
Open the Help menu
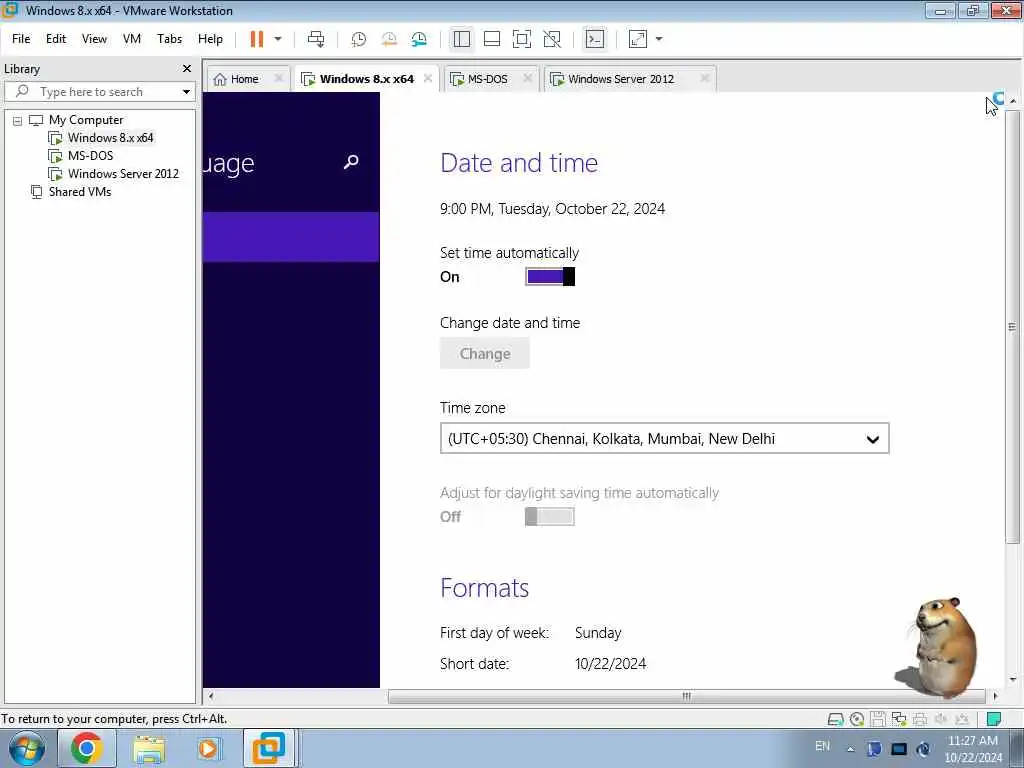[210, 39]
